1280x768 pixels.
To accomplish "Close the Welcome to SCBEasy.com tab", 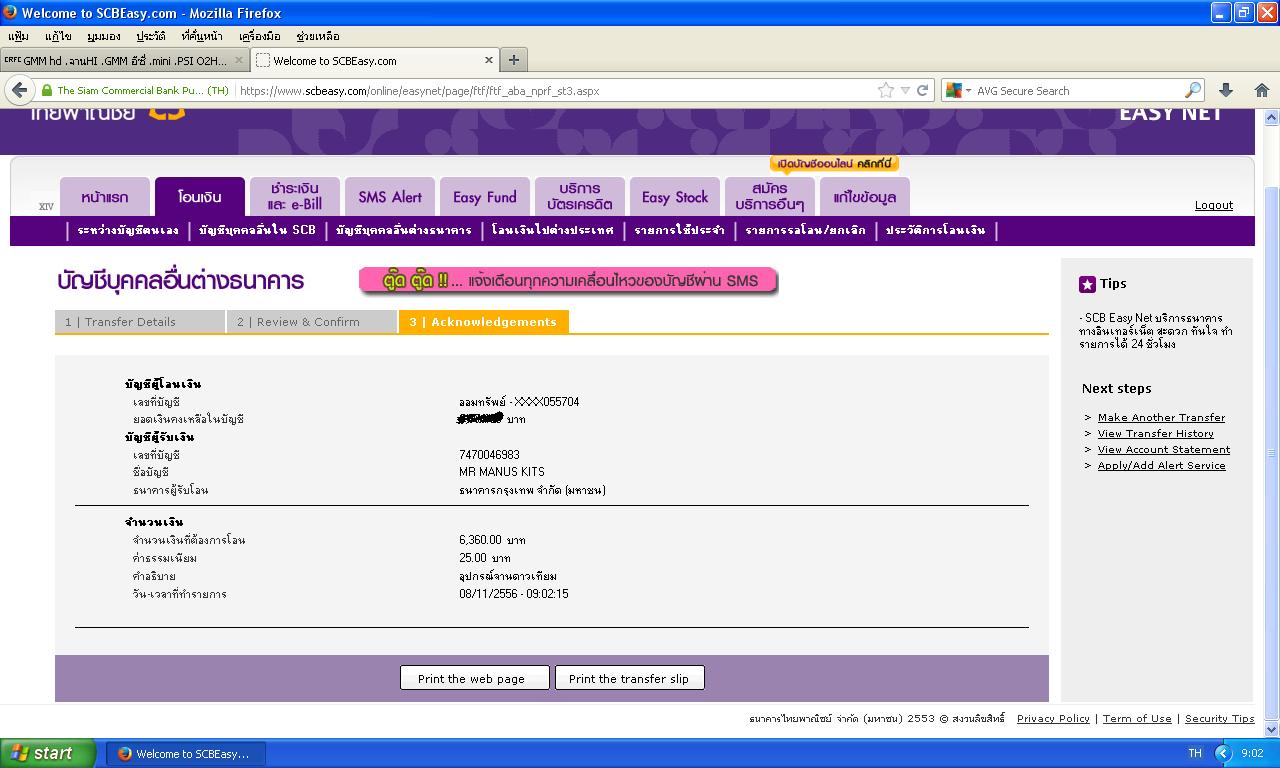I will point(488,60).
